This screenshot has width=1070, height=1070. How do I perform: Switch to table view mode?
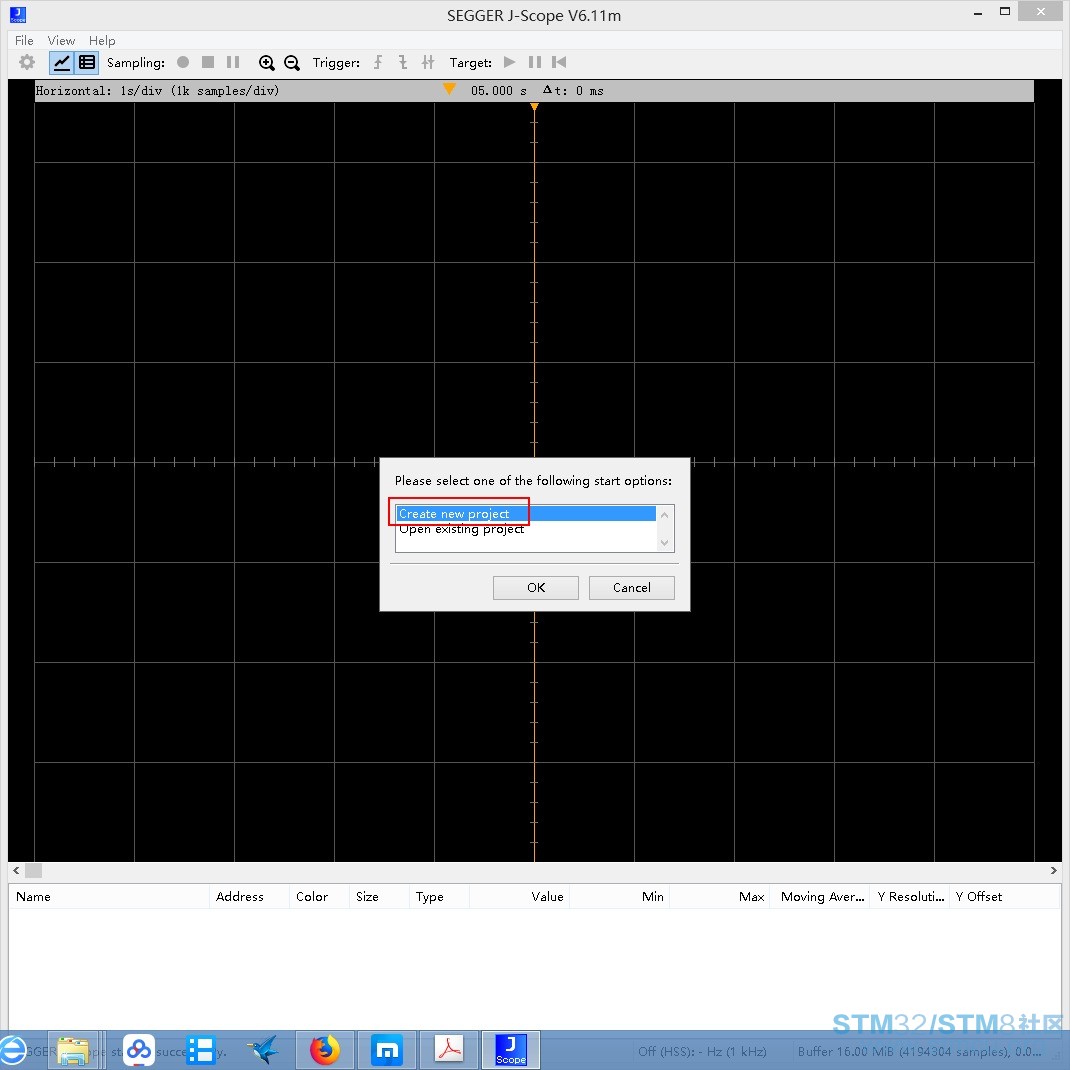pyautogui.click(x=87, y=63)
